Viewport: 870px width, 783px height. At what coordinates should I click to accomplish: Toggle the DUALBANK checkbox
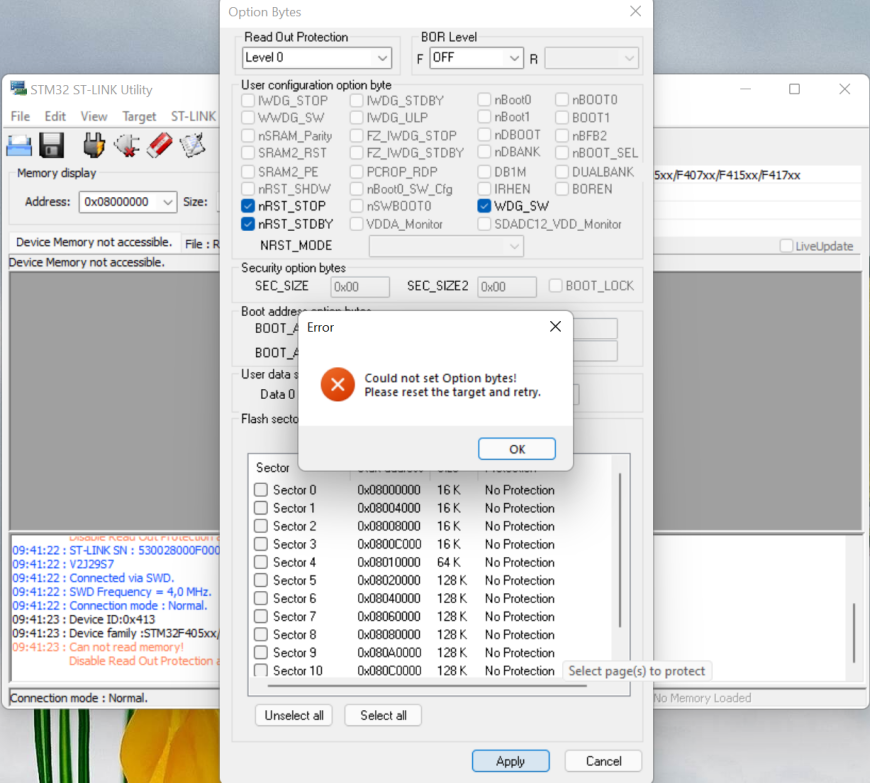pos(562,172)
